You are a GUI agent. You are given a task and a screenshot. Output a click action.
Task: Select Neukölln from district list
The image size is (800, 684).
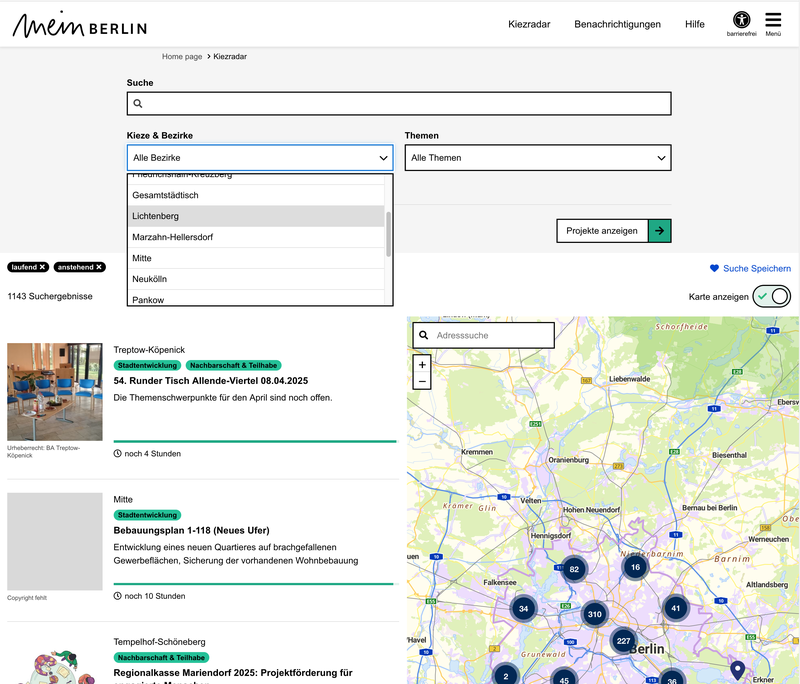pos(256,279)
